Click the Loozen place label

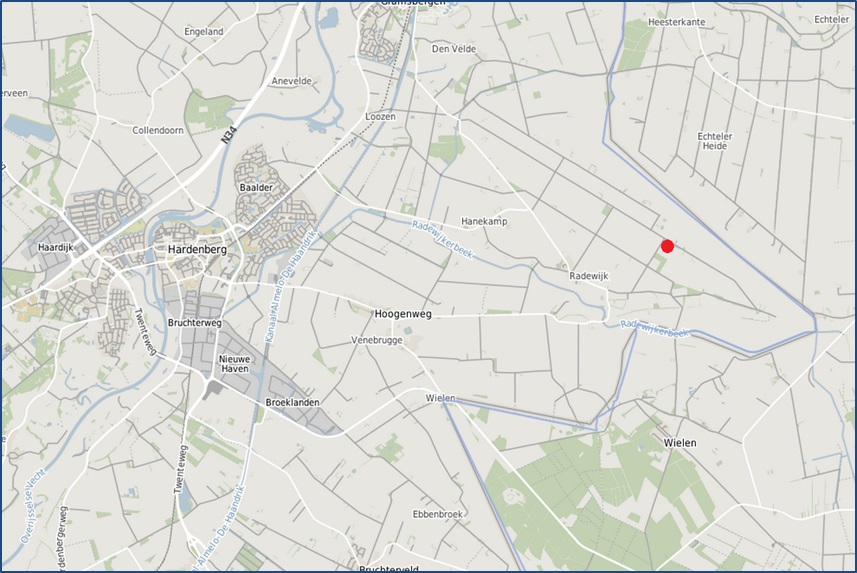pyautogui.click(x=380, y=116)
